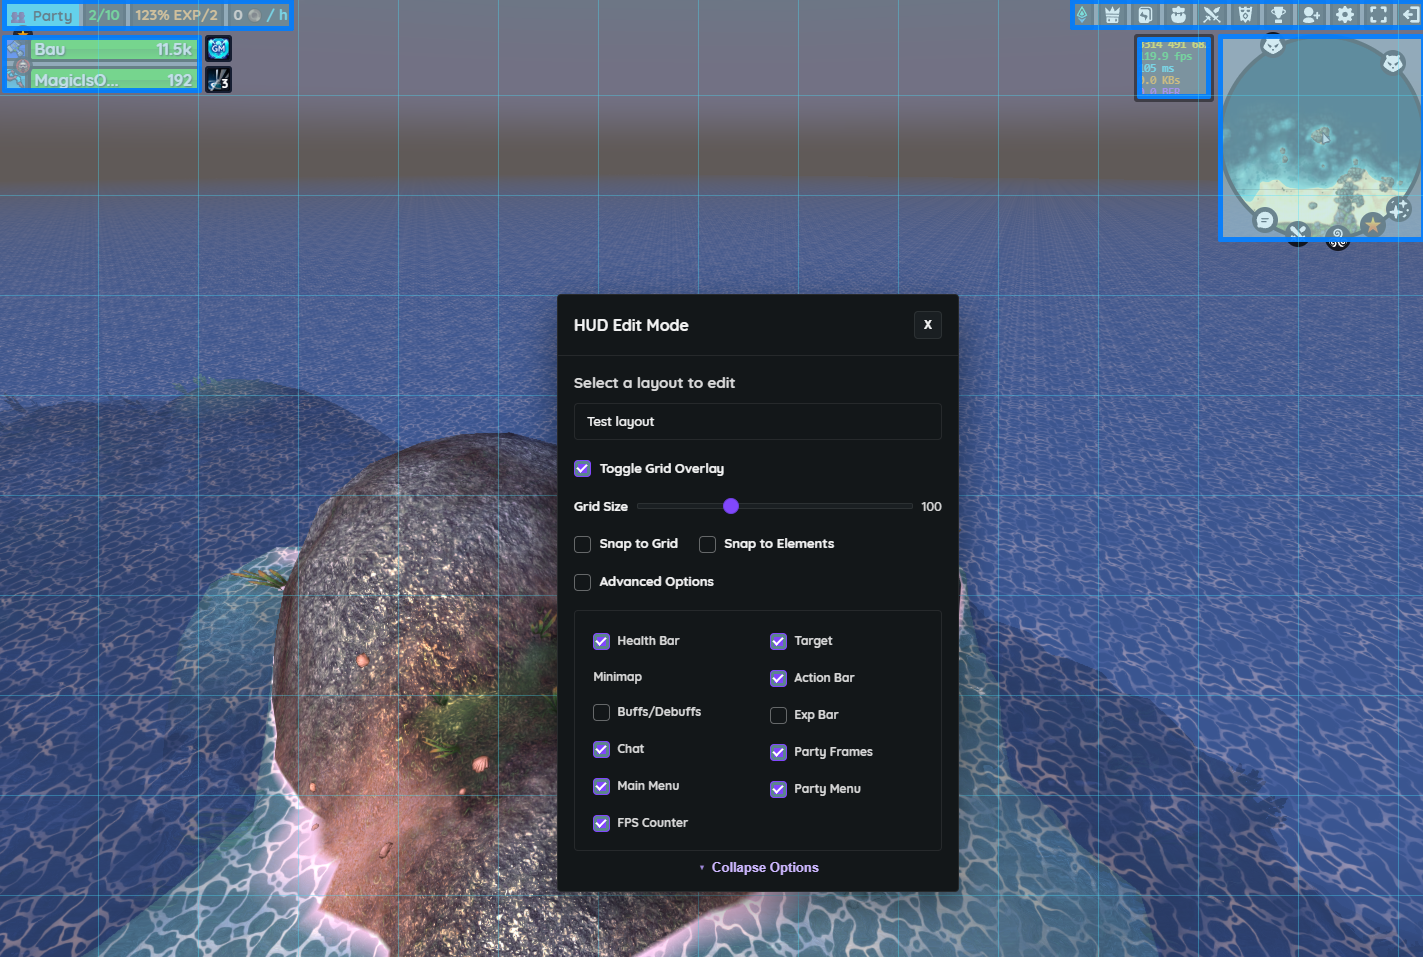The height and width of the screenshot is (957, 1423).
Task: Click the bear head icon at minimap top right
Action: 1393,63
